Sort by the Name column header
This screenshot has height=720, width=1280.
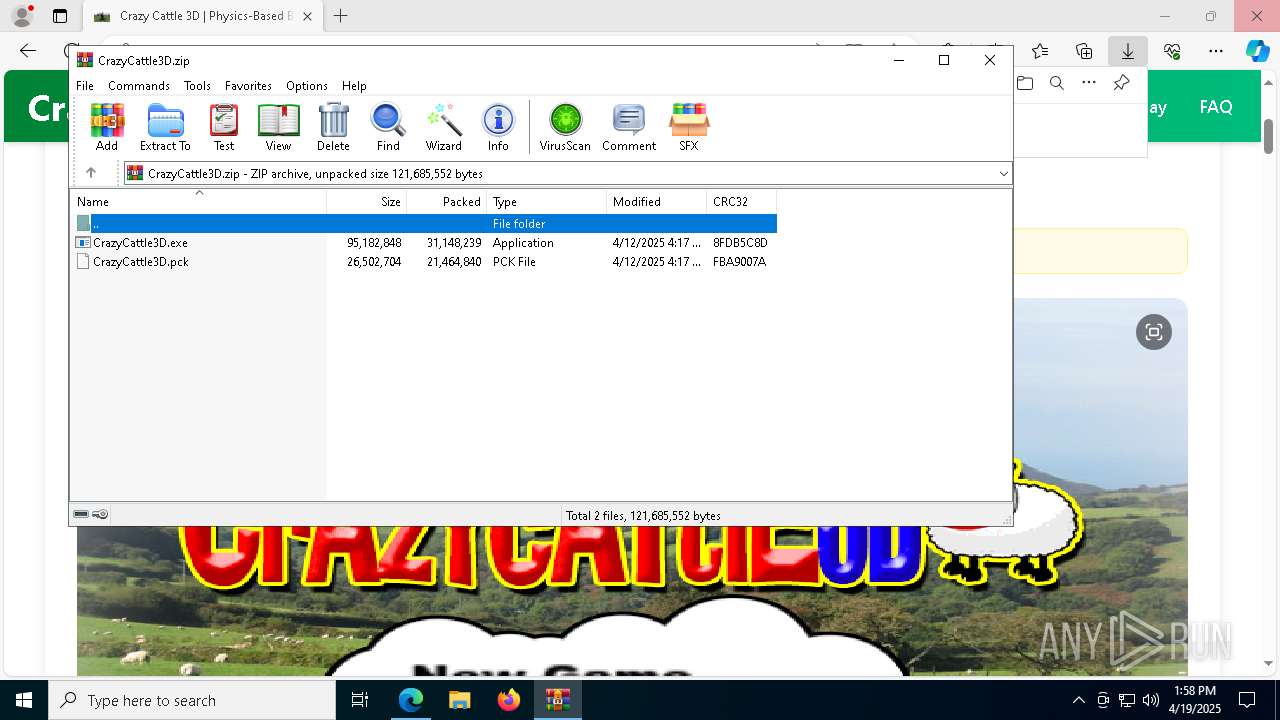click(199, 202)
